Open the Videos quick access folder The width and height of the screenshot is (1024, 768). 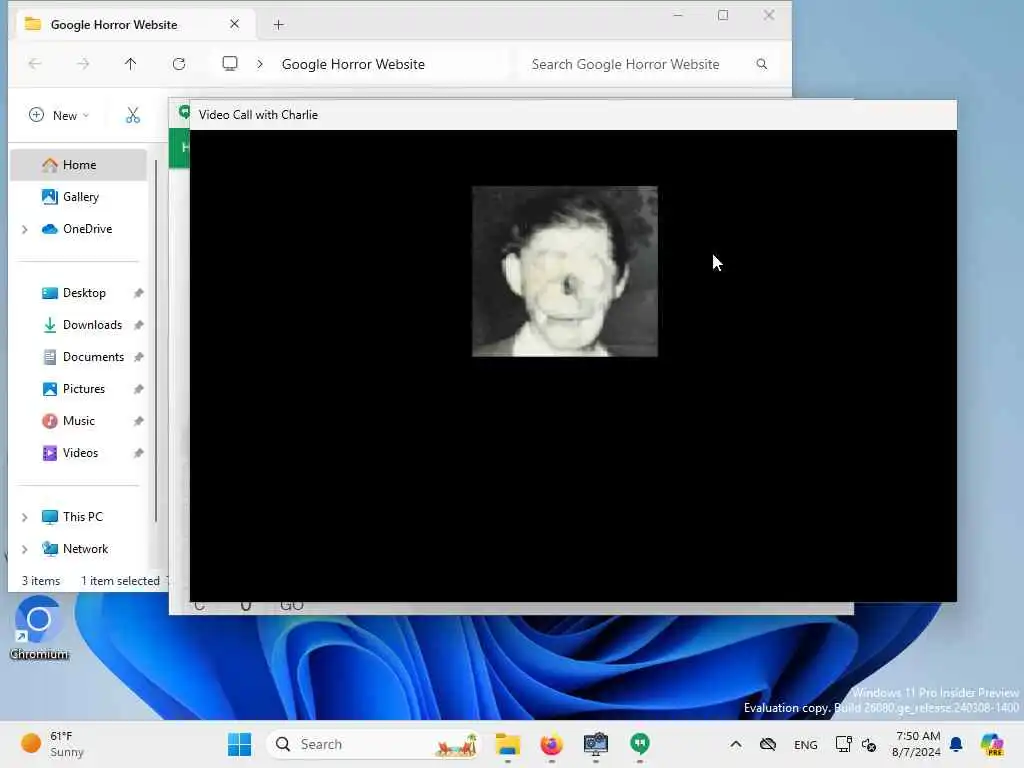[x=80, y=453]
